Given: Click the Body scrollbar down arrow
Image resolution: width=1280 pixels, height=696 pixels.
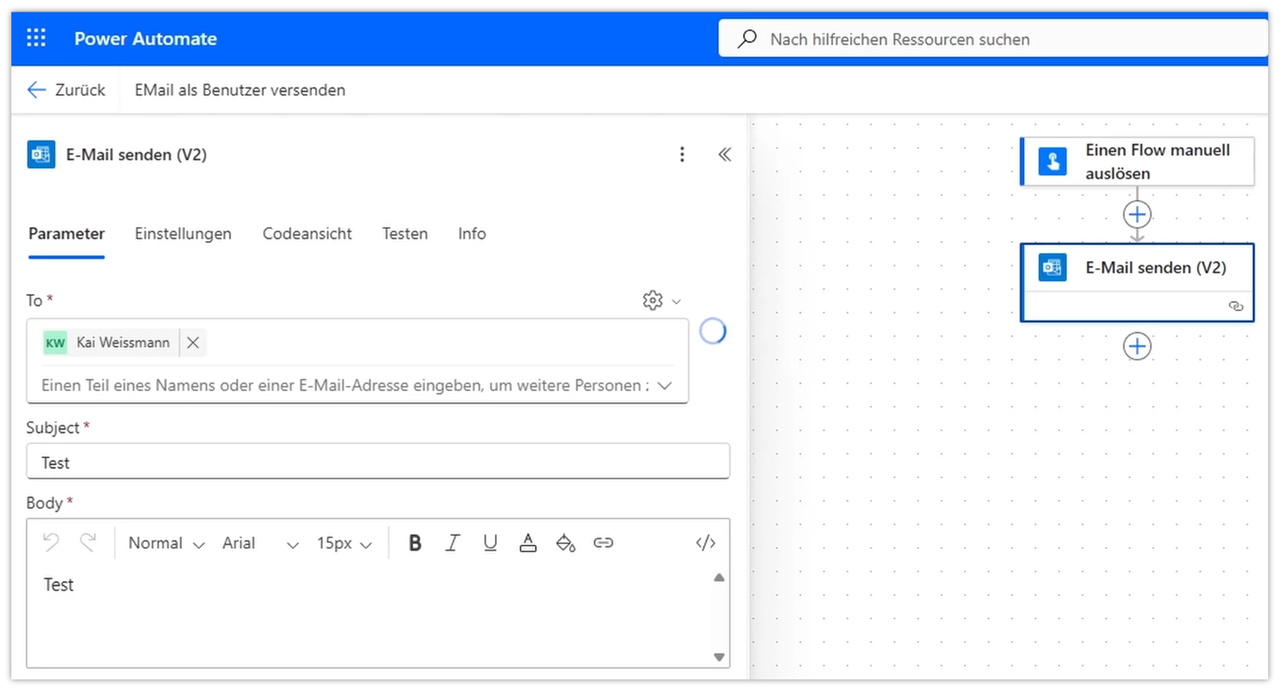Looking at the screenshot, I should (x=719, y=657).
